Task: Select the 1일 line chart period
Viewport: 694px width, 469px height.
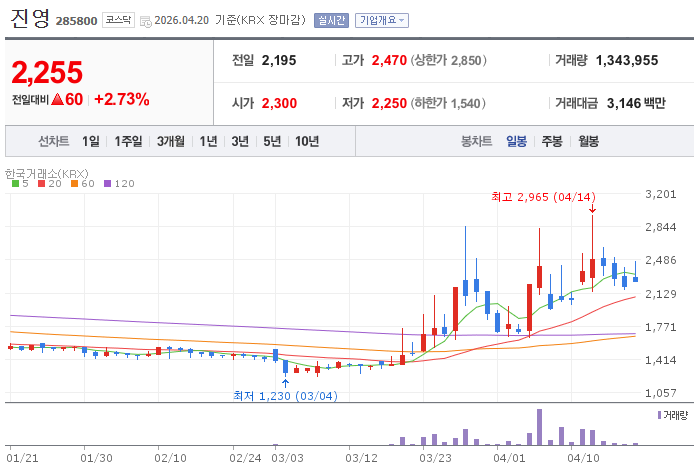Action: [90, 141]
